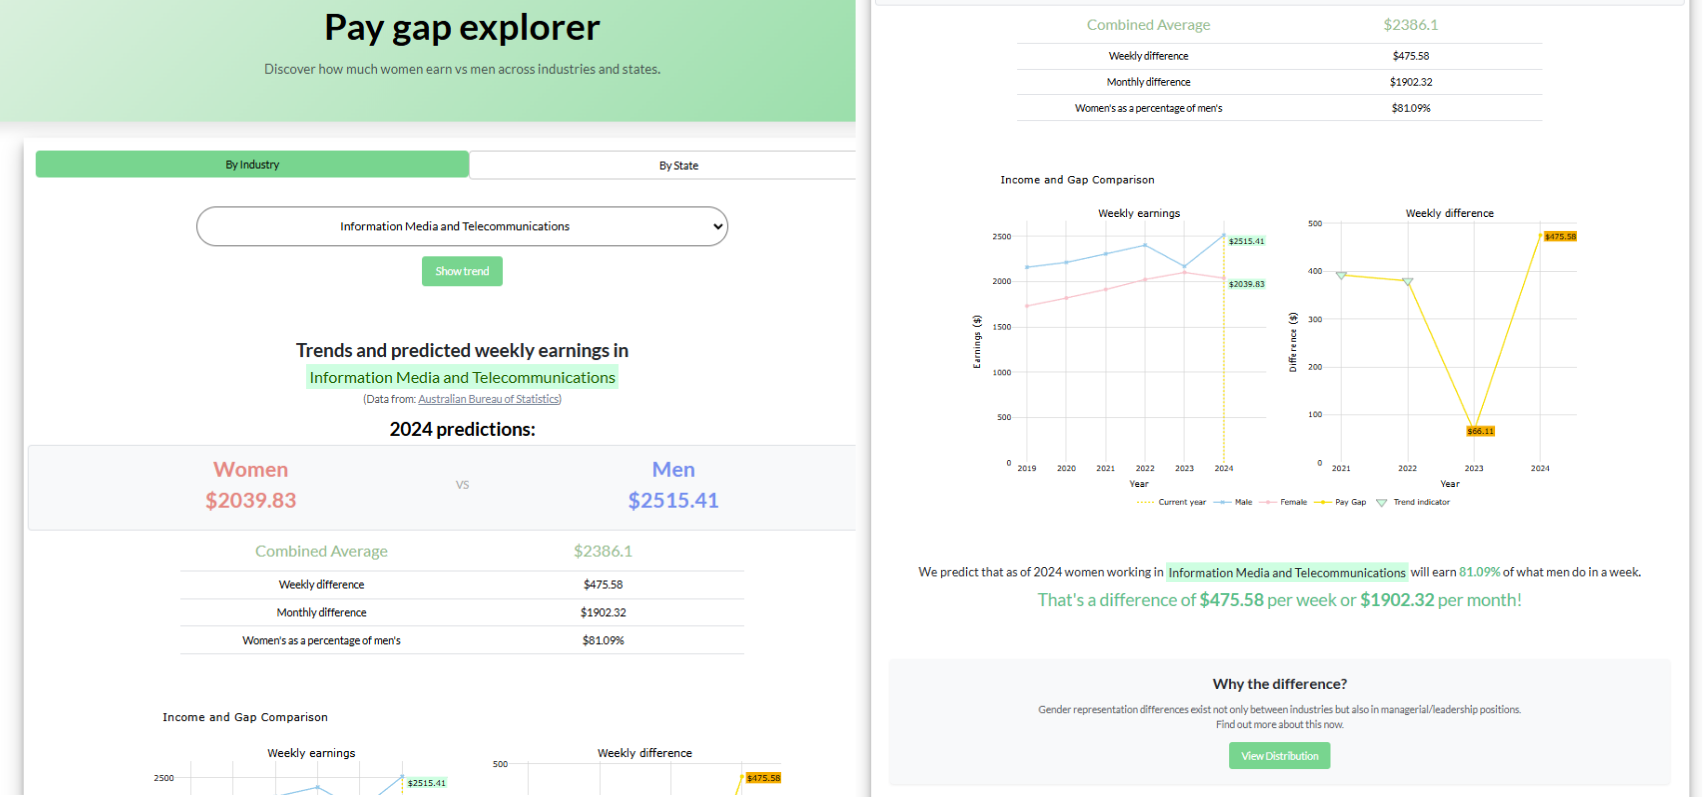Click the Men heading in predictions card
Viewport: 1703px width, 797px height.
click(x=673, y=469)
